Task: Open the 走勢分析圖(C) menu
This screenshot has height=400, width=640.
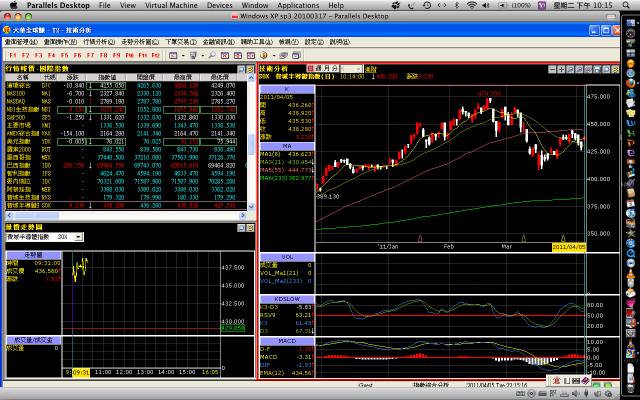Action: (x=140, y=42)
